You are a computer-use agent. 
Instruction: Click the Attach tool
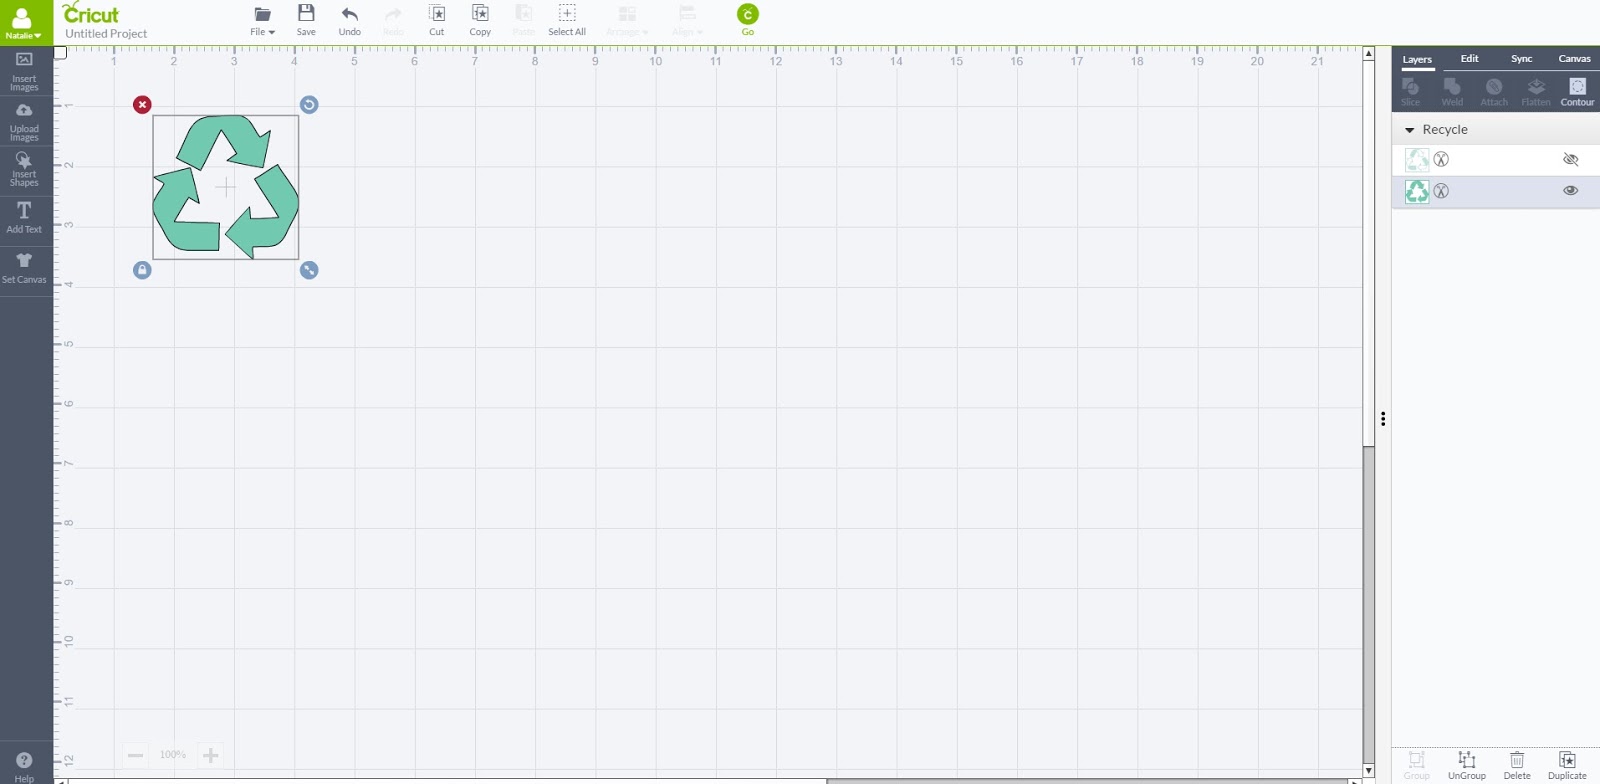click(1494, 92)
